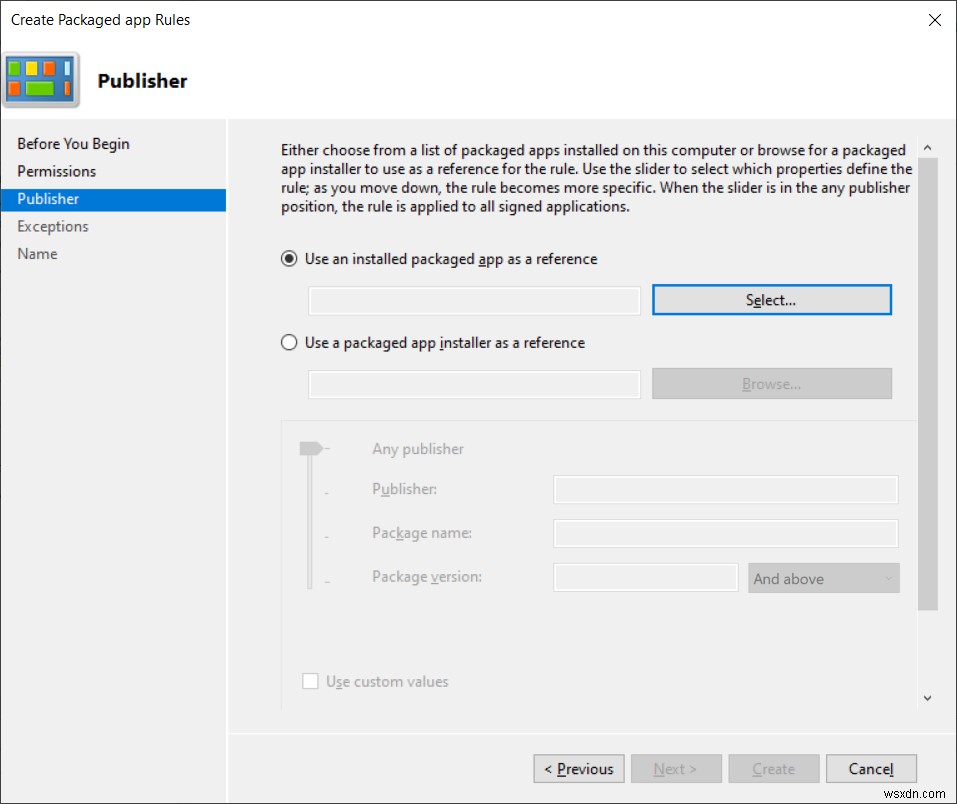957x804 pixels.
Task: Go to the "Name" wizard step
Action: coord(37,253)
